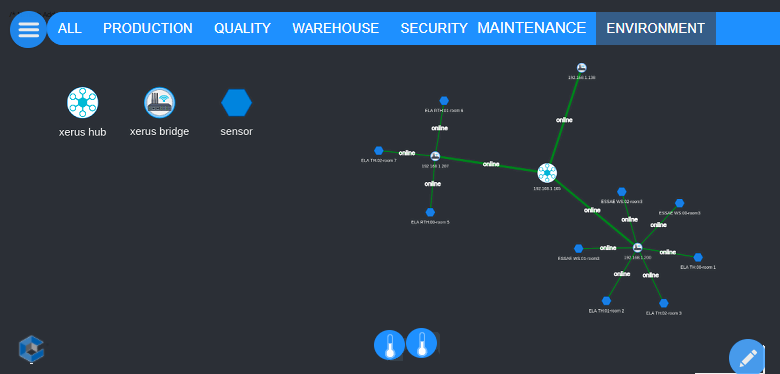Switch to the PRODUCTION tab
780x374 pixels.
point(148,28)
